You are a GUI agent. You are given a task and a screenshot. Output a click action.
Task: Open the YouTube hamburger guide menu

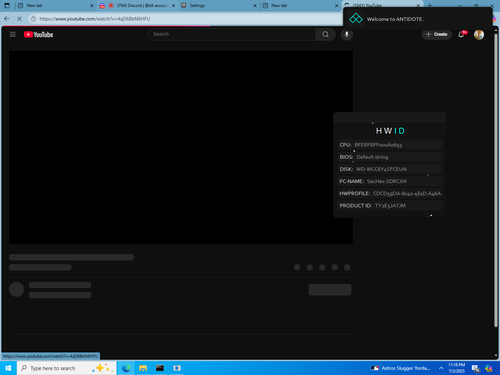(13, 34)
